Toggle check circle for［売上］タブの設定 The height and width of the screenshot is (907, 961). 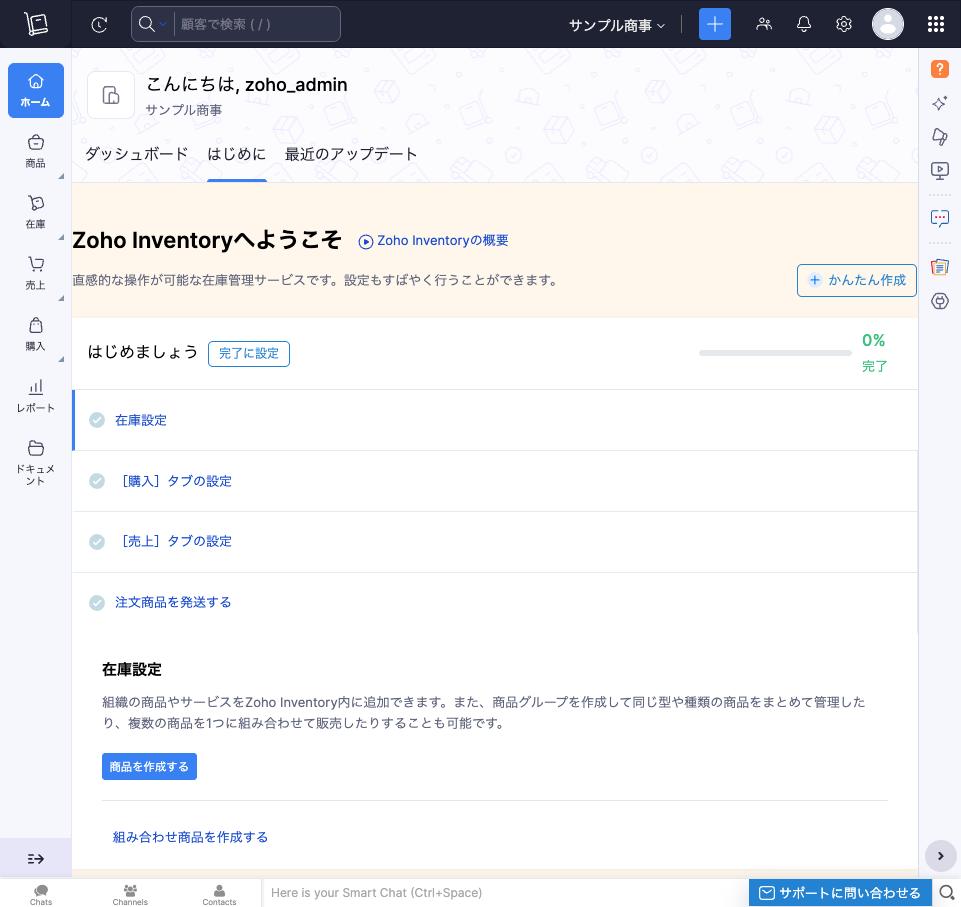click(x=97, y=542)
